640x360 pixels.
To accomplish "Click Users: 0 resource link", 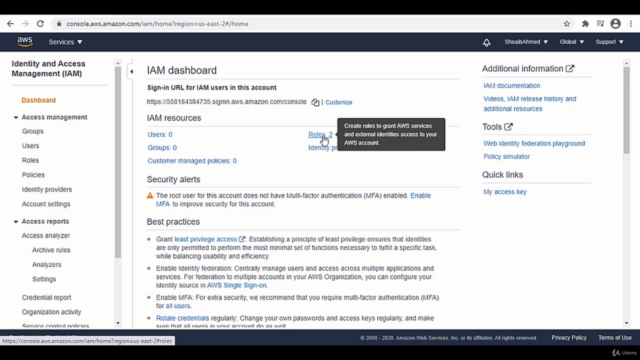I will [160, 134].
